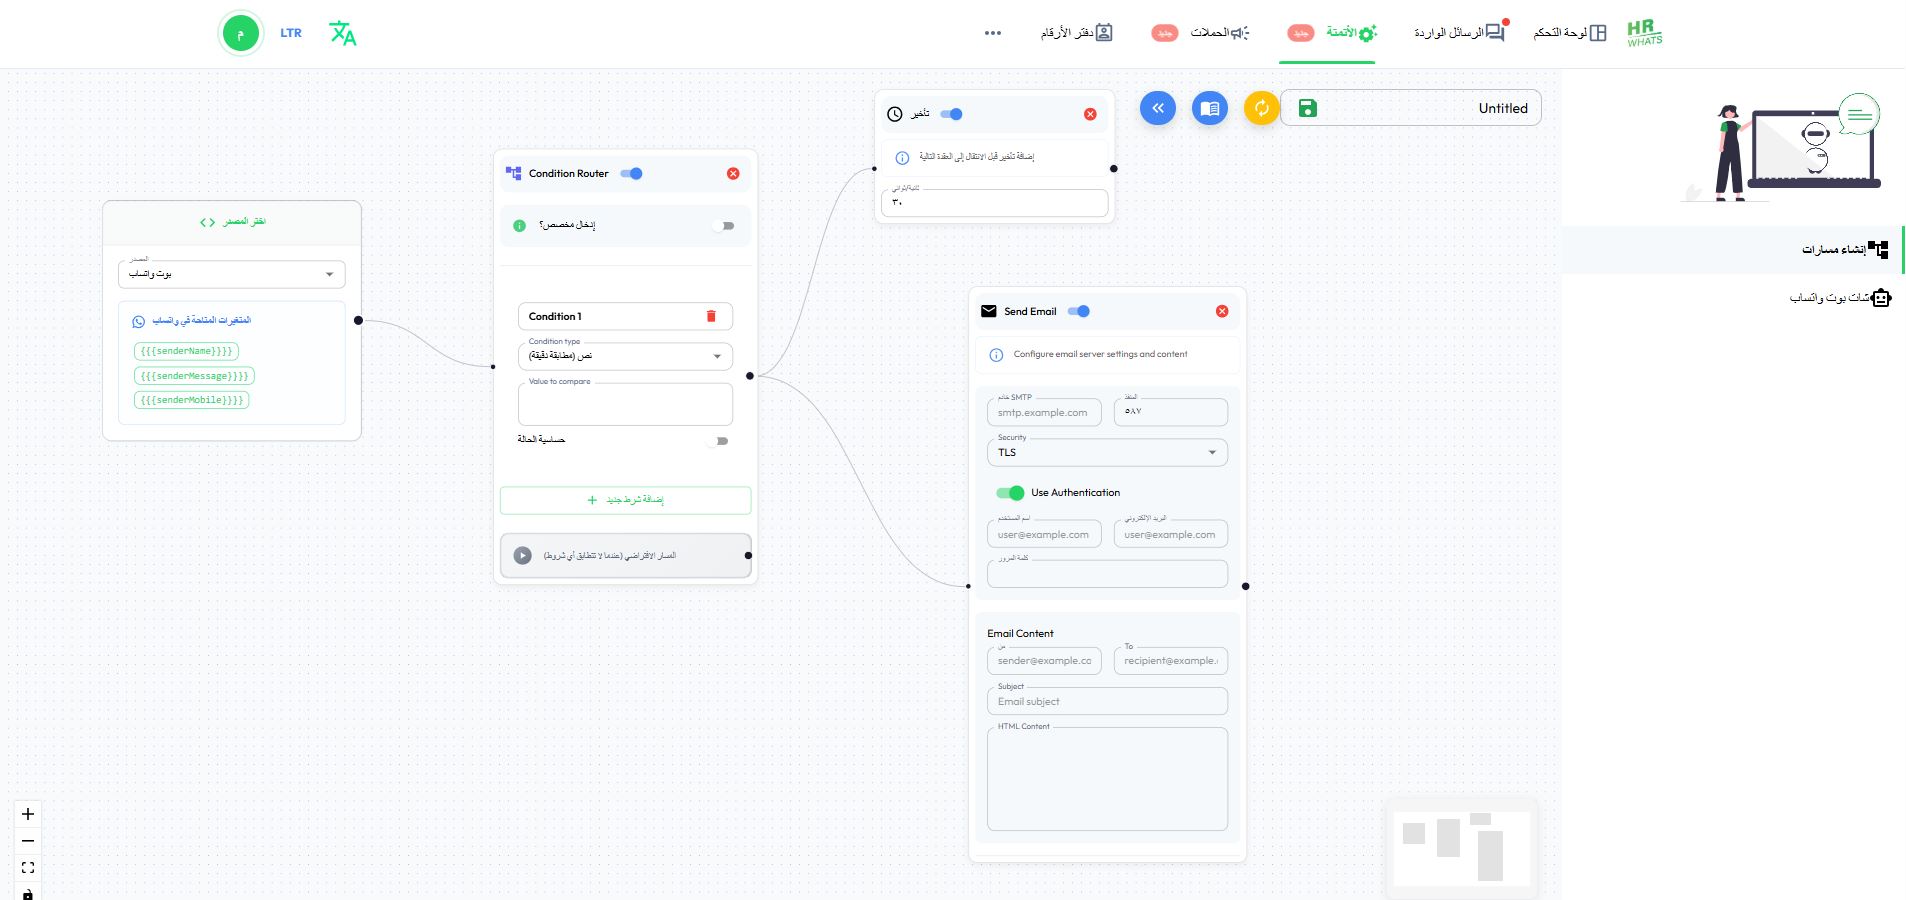The image size is (1906, 900).
Task: Click the green add new condition button
Action: click(x=625, y=500)
